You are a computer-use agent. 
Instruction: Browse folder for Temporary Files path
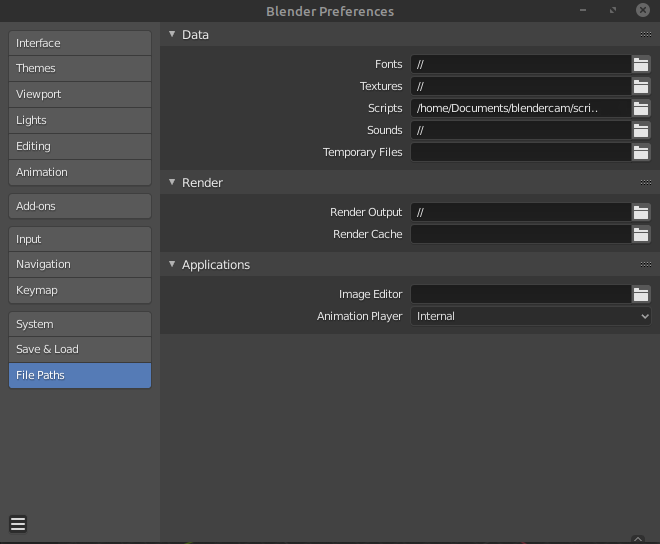[641, 152]
